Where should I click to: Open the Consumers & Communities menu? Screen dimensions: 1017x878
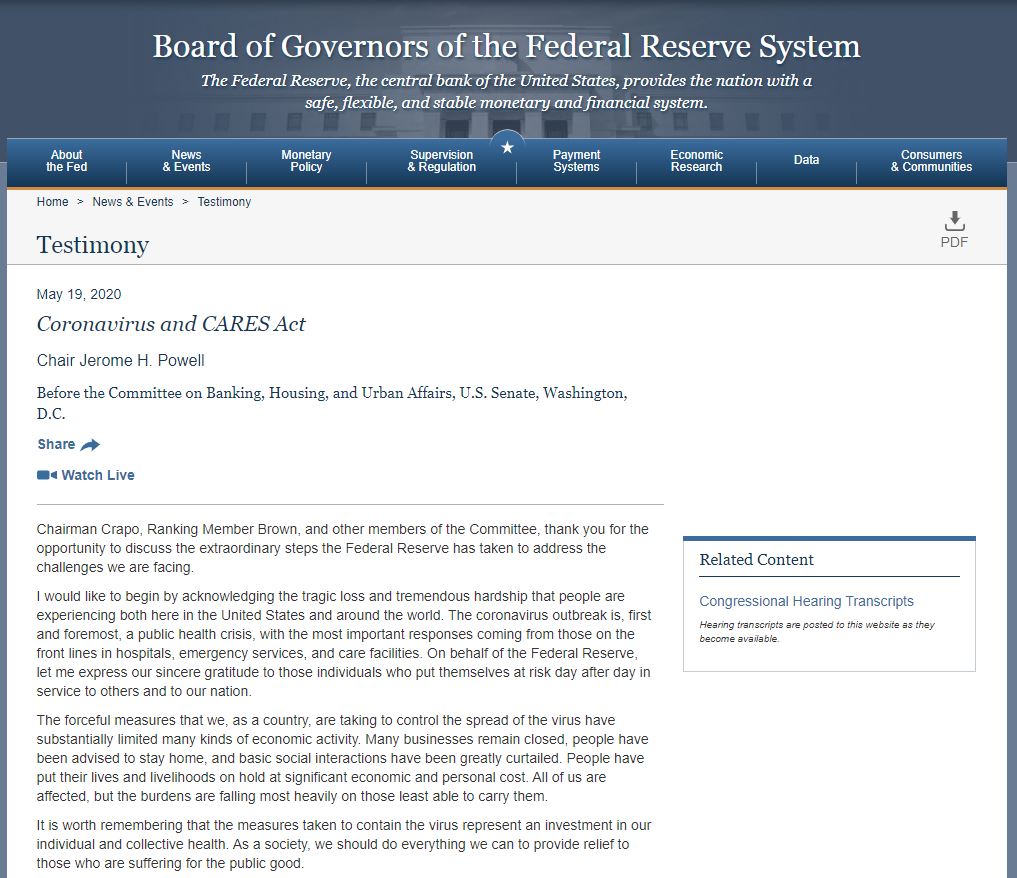931,161
